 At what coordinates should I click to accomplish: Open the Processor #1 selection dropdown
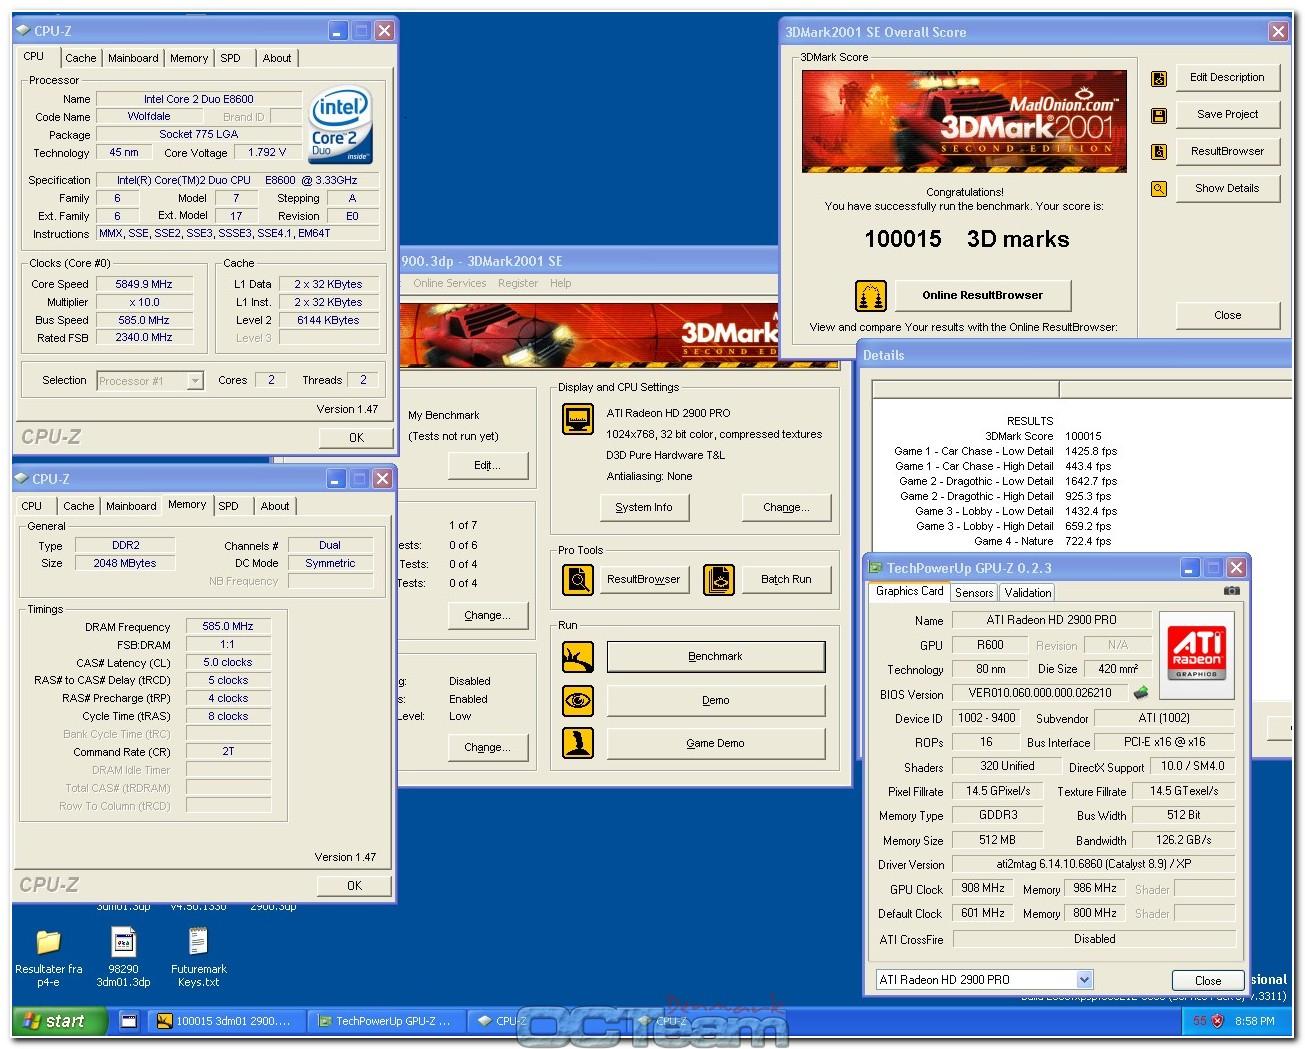tap(195, 381)
